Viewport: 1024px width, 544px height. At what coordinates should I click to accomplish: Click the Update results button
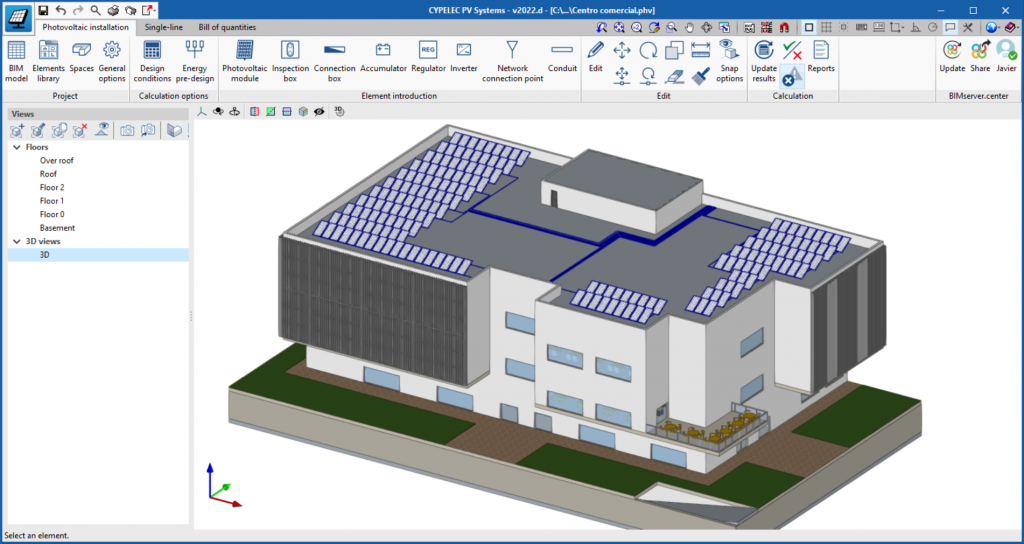pyautogui.click(x=764, y=58)
